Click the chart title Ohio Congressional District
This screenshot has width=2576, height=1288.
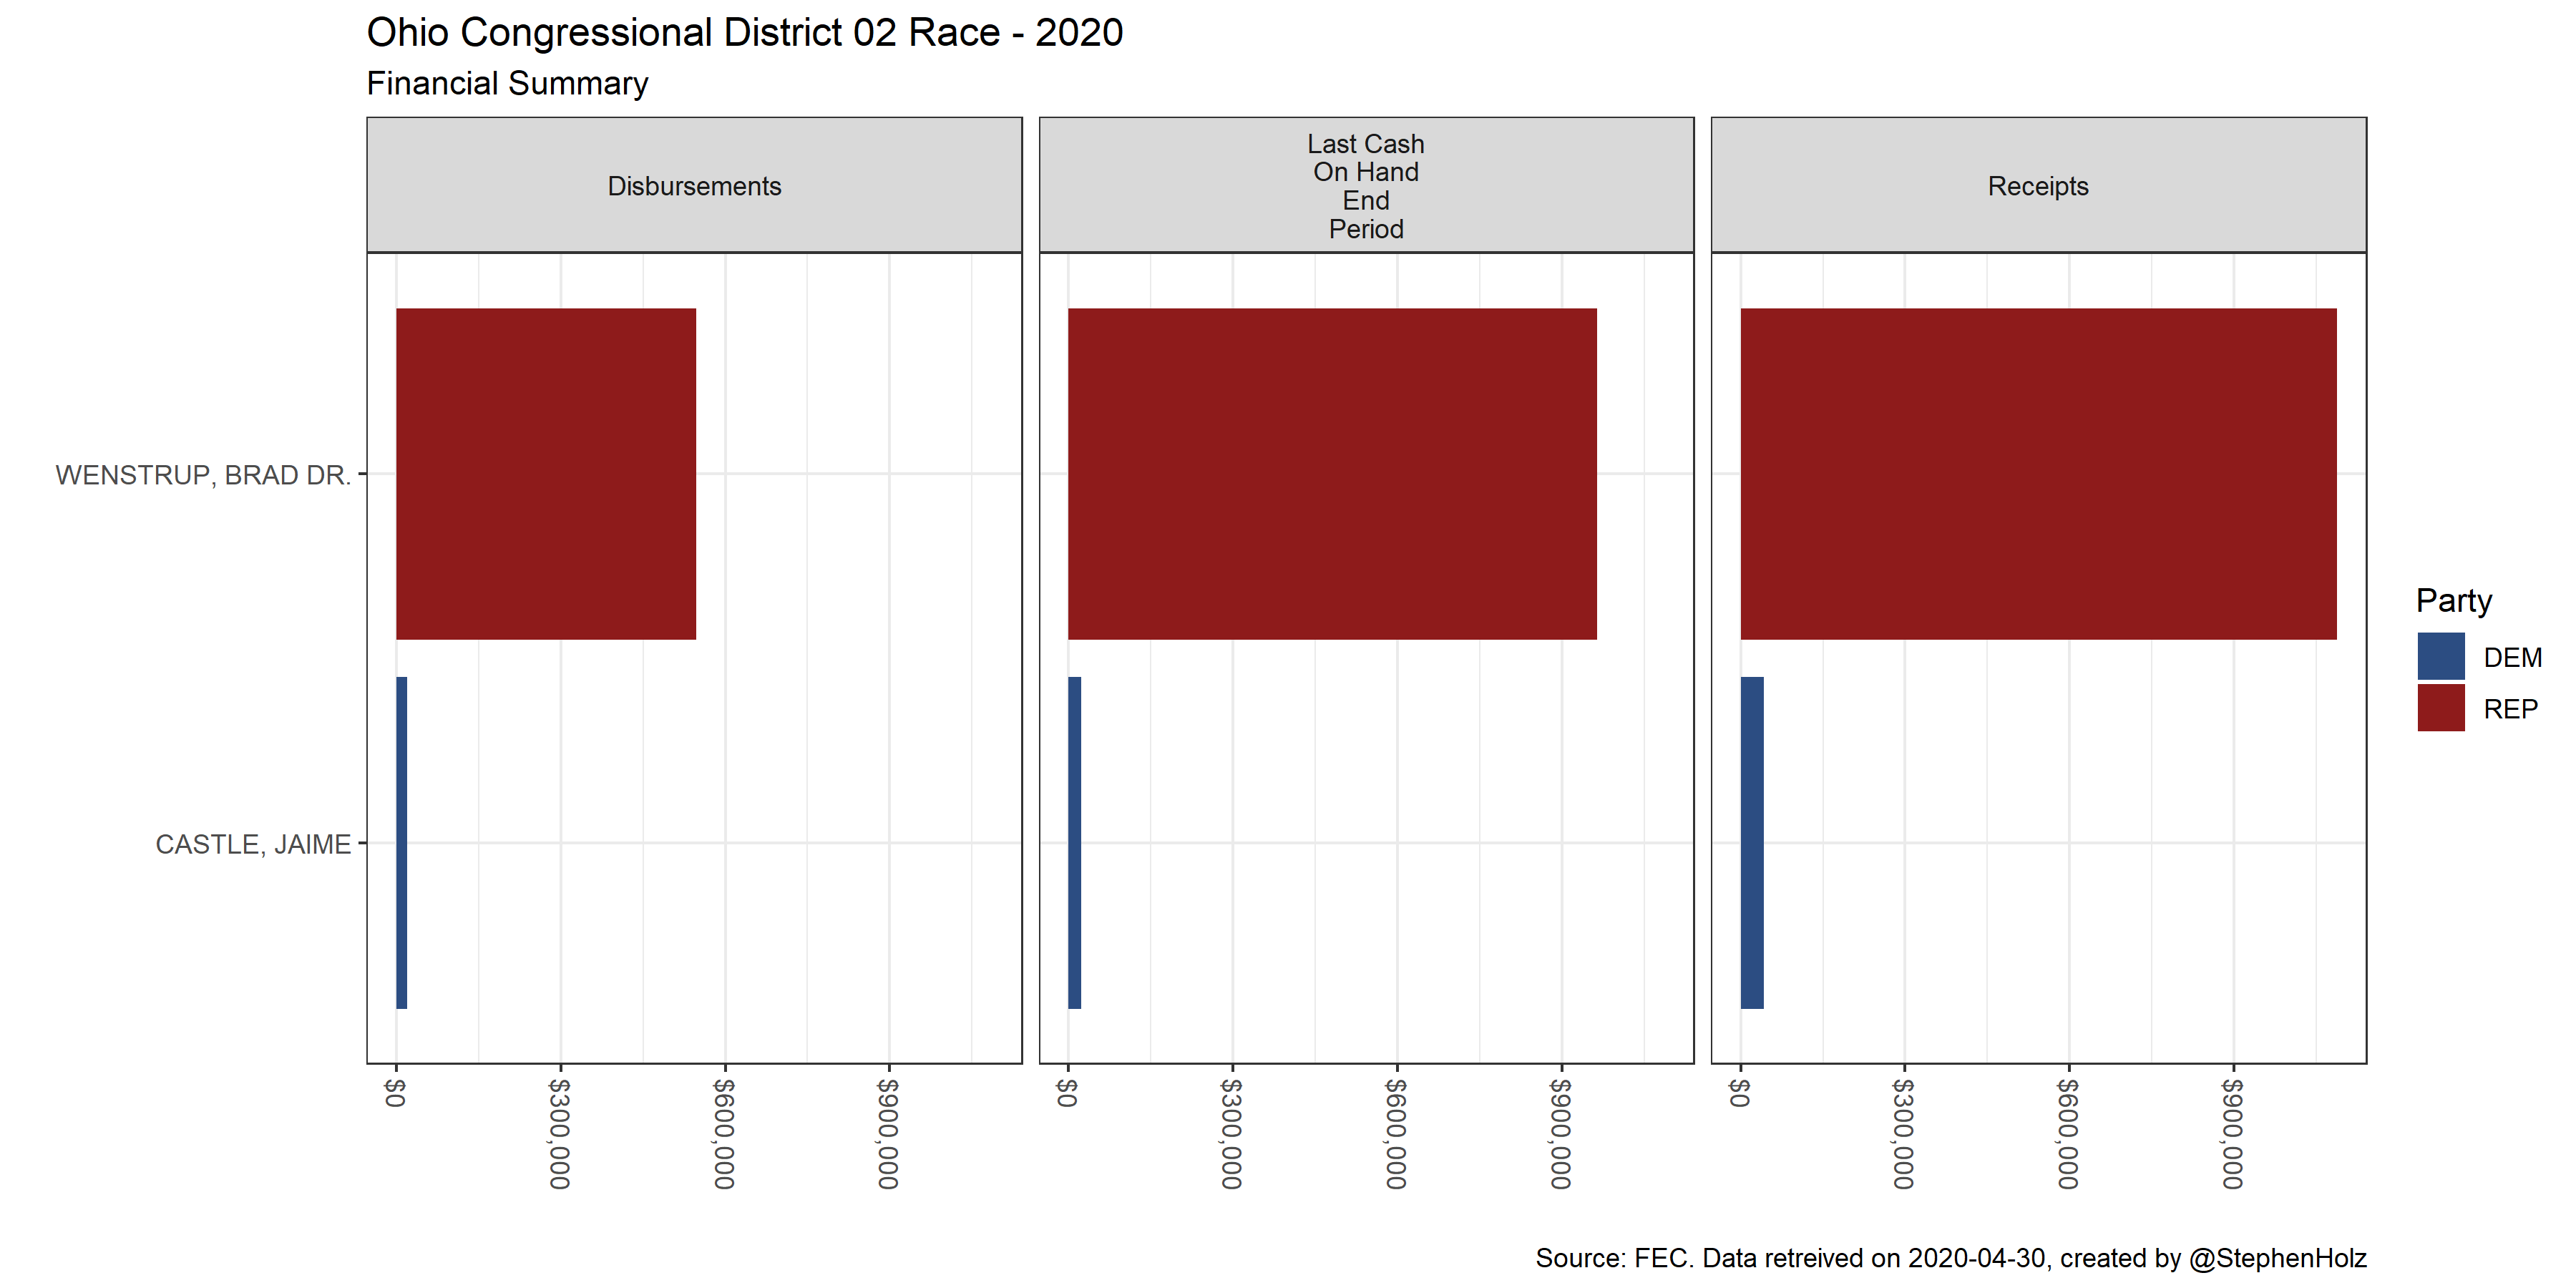(744, 33)
